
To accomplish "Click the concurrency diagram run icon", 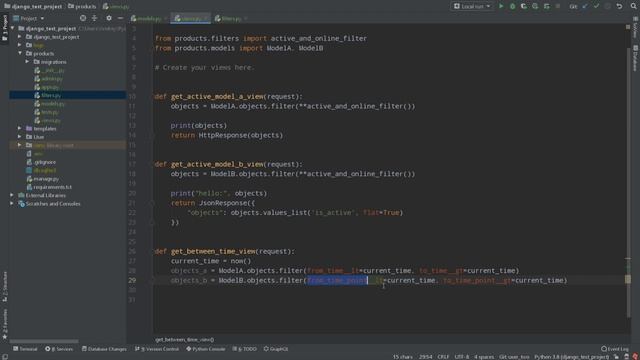I will click(x=547, y=6).
